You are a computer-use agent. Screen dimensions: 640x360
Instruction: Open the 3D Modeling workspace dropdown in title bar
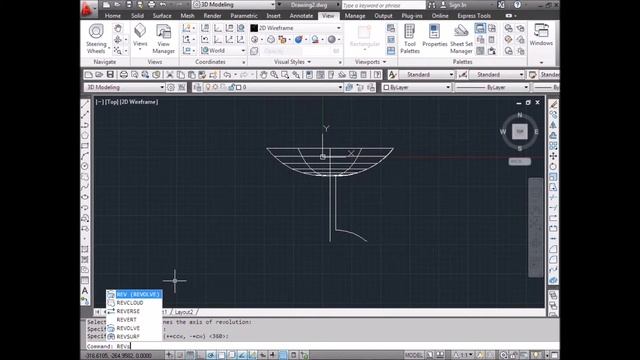pyautogui.click(x=234, y=4)
